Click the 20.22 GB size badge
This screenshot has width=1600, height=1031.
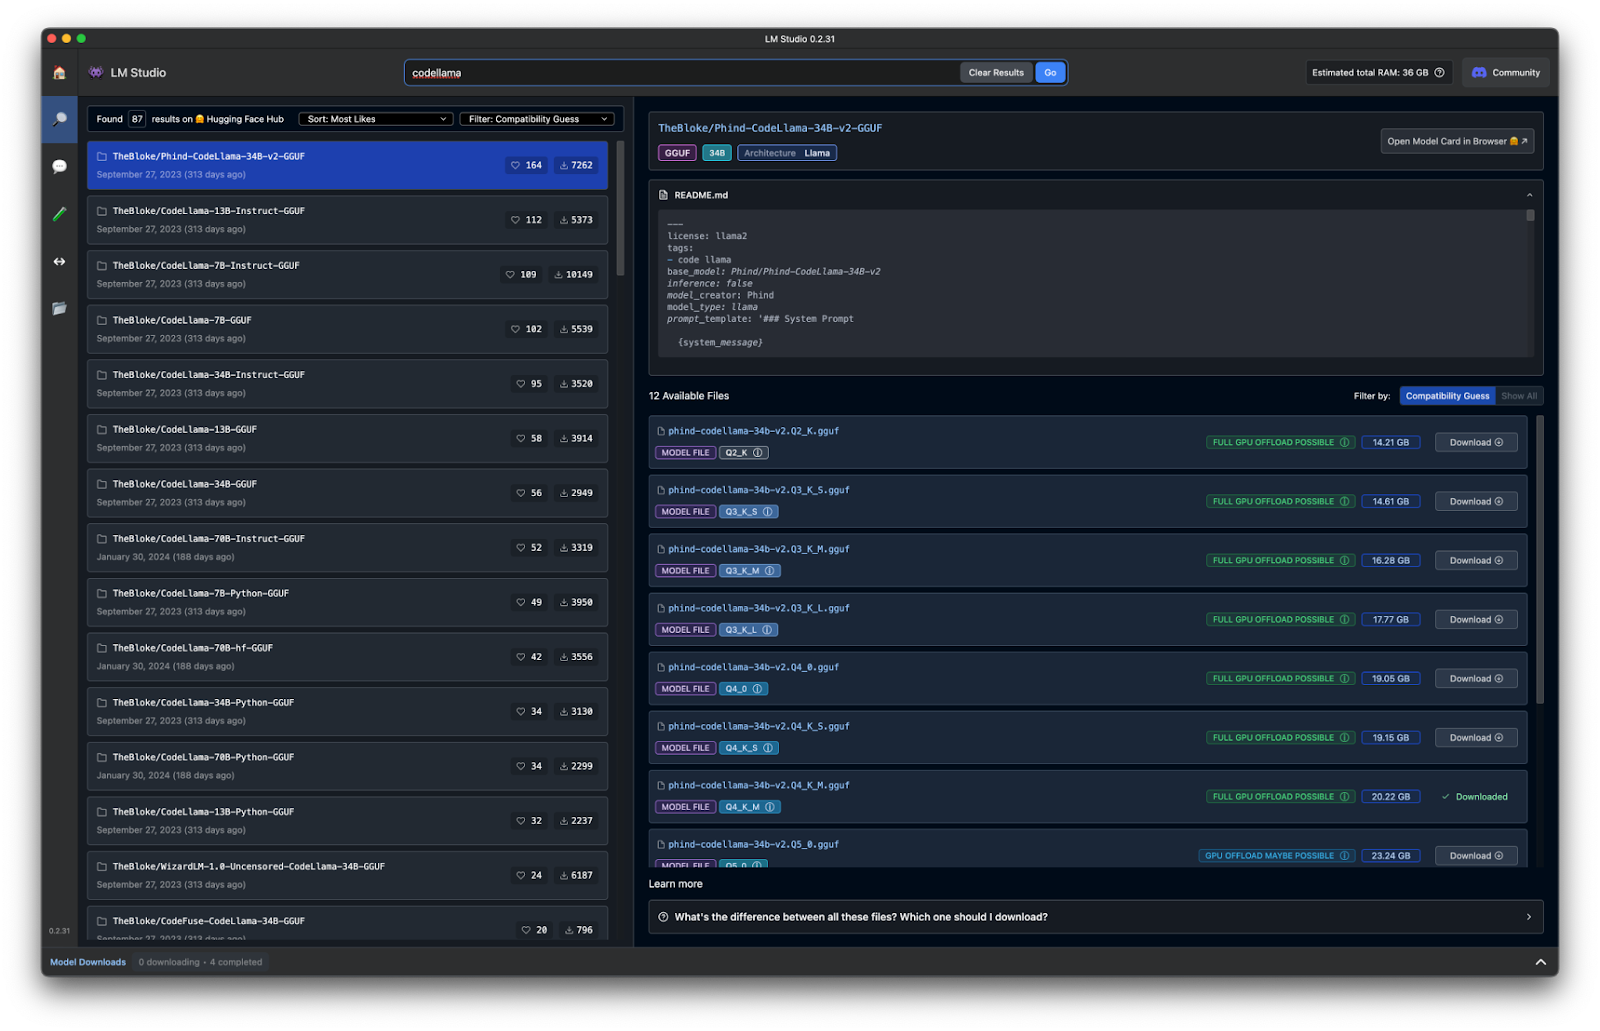tap(1390, 797)
